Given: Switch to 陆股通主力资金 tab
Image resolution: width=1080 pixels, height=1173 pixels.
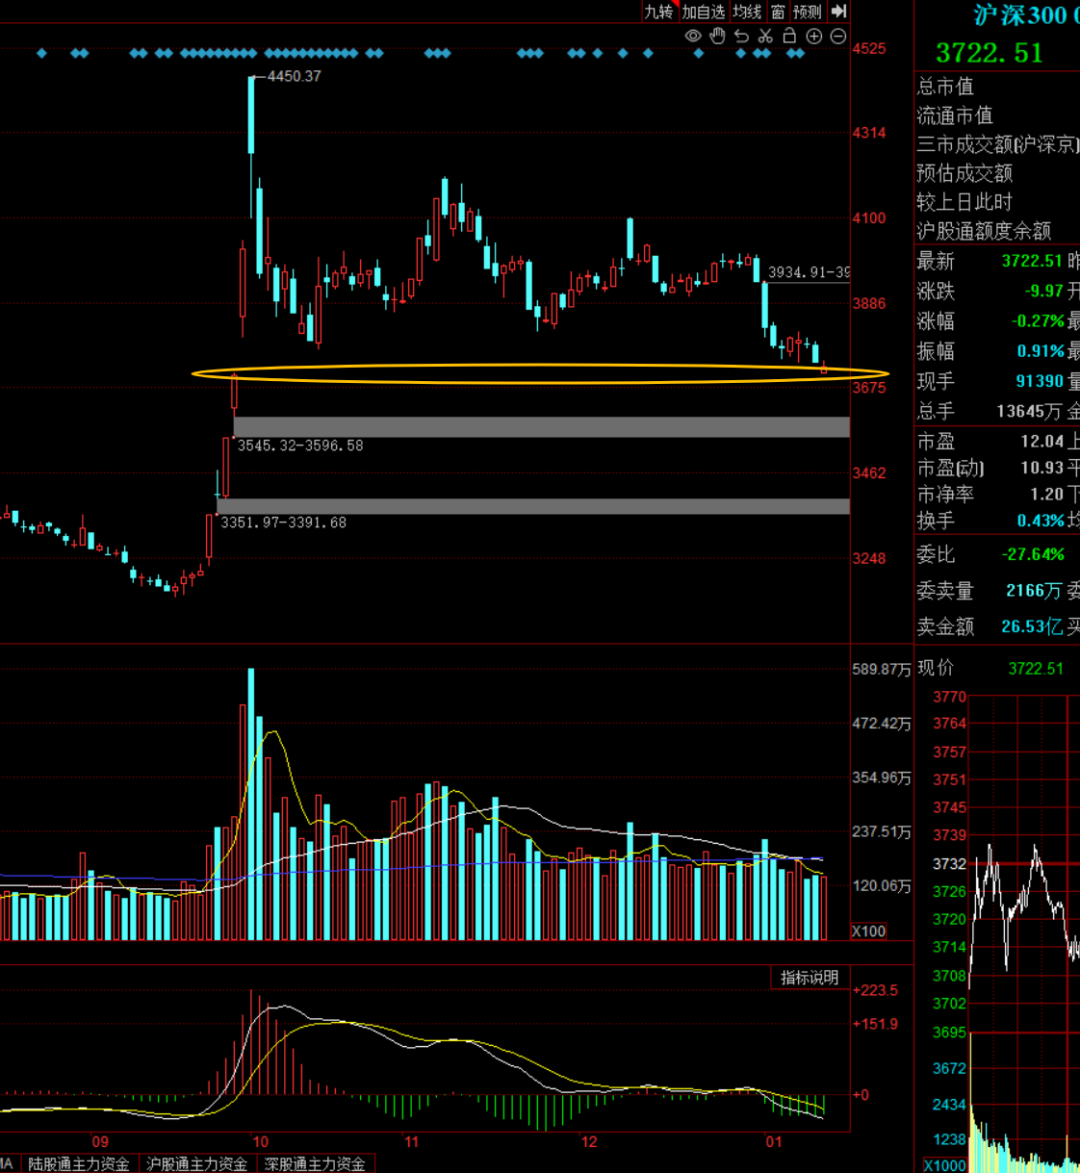Looking at the screenshot, I should 78,1164.
